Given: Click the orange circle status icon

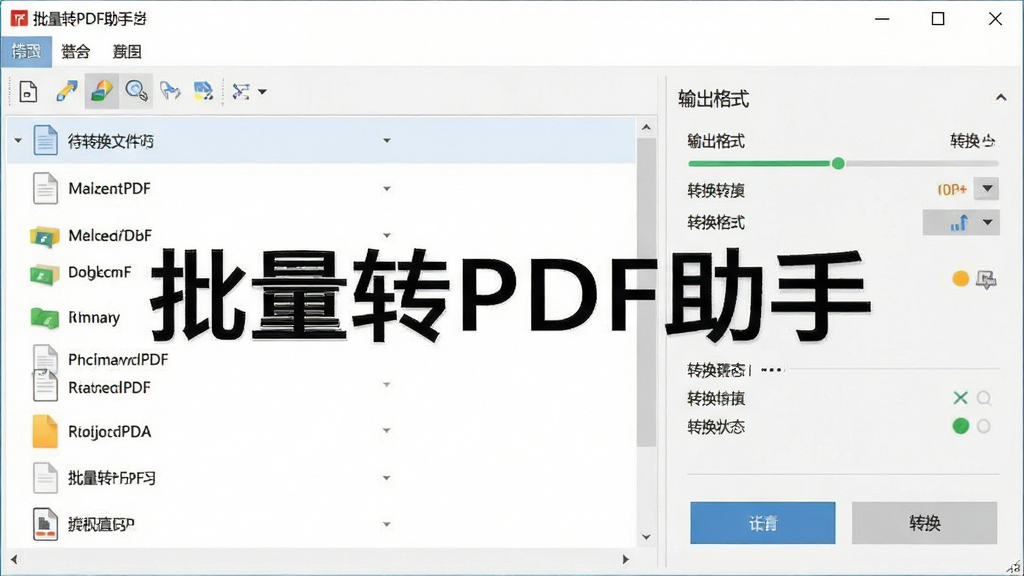Looking at the screenshot, I should 960,279.
